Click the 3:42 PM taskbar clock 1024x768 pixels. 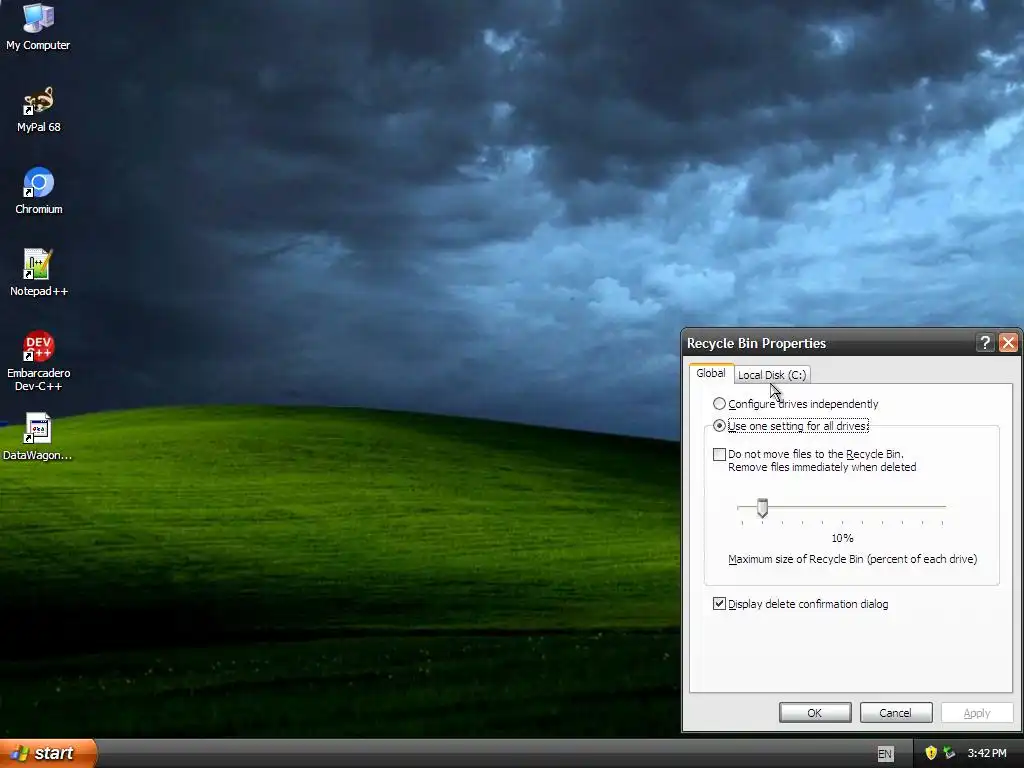[987, 753]
